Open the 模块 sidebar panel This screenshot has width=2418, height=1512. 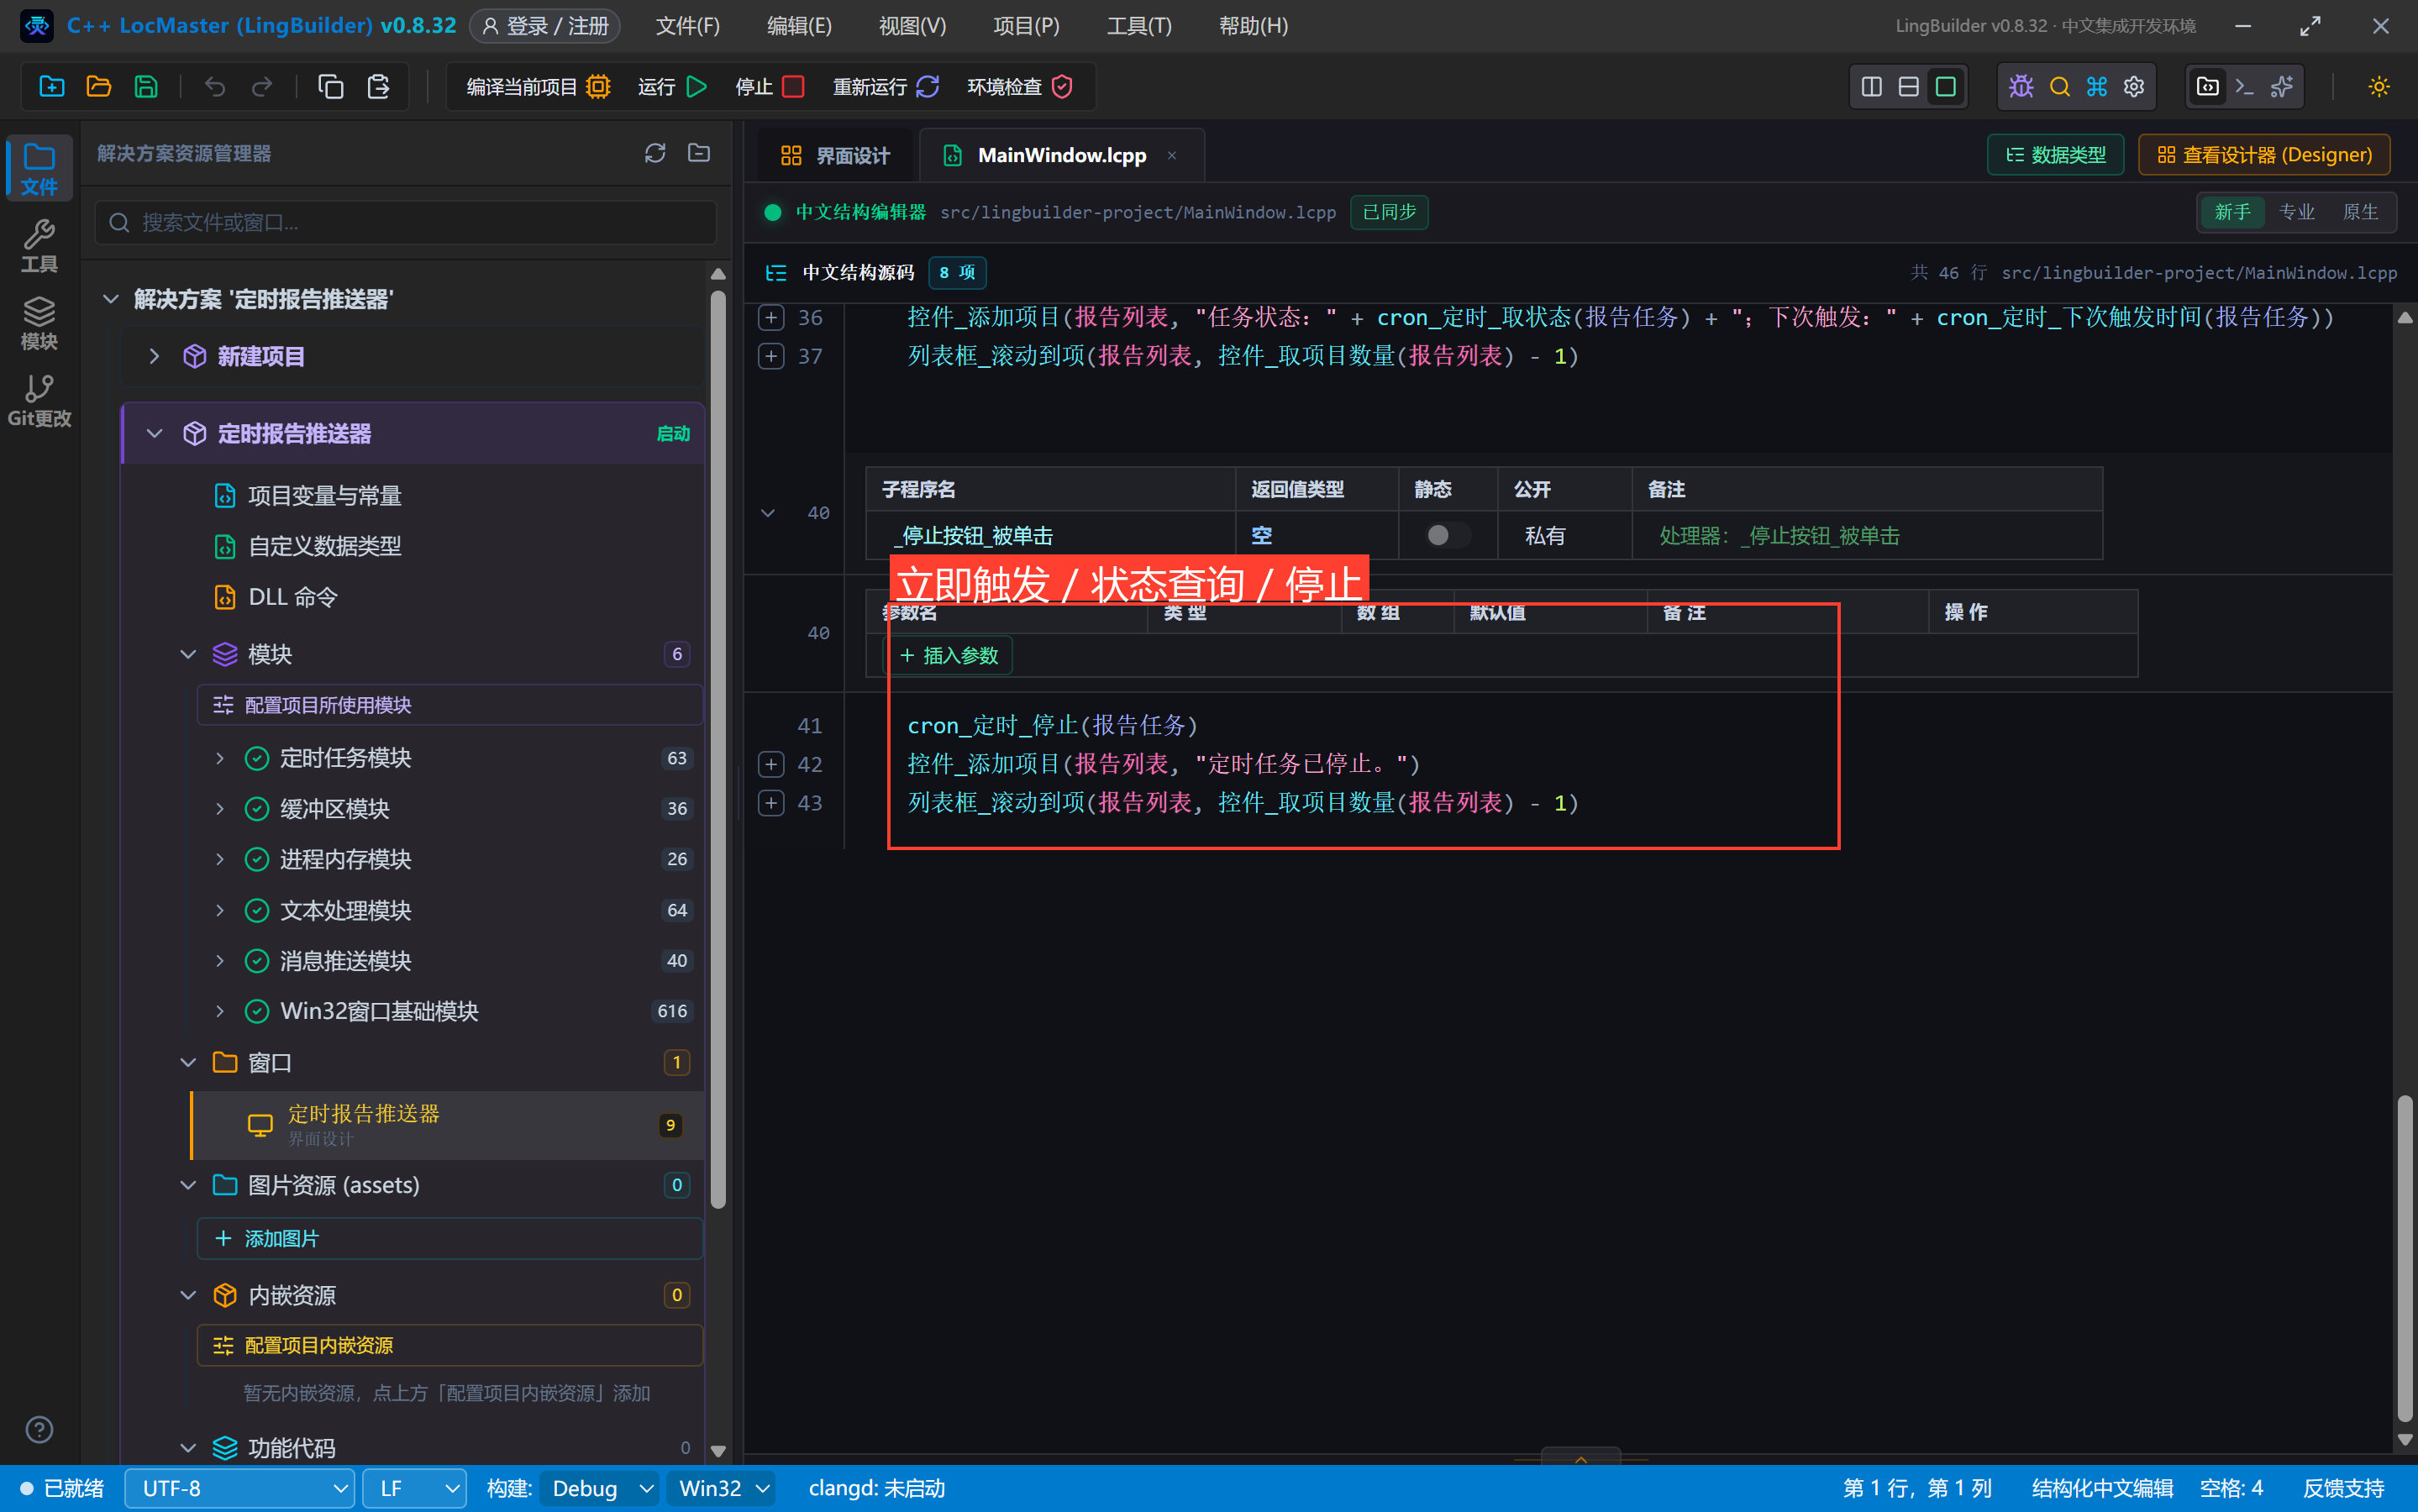[x=39, y=323]
